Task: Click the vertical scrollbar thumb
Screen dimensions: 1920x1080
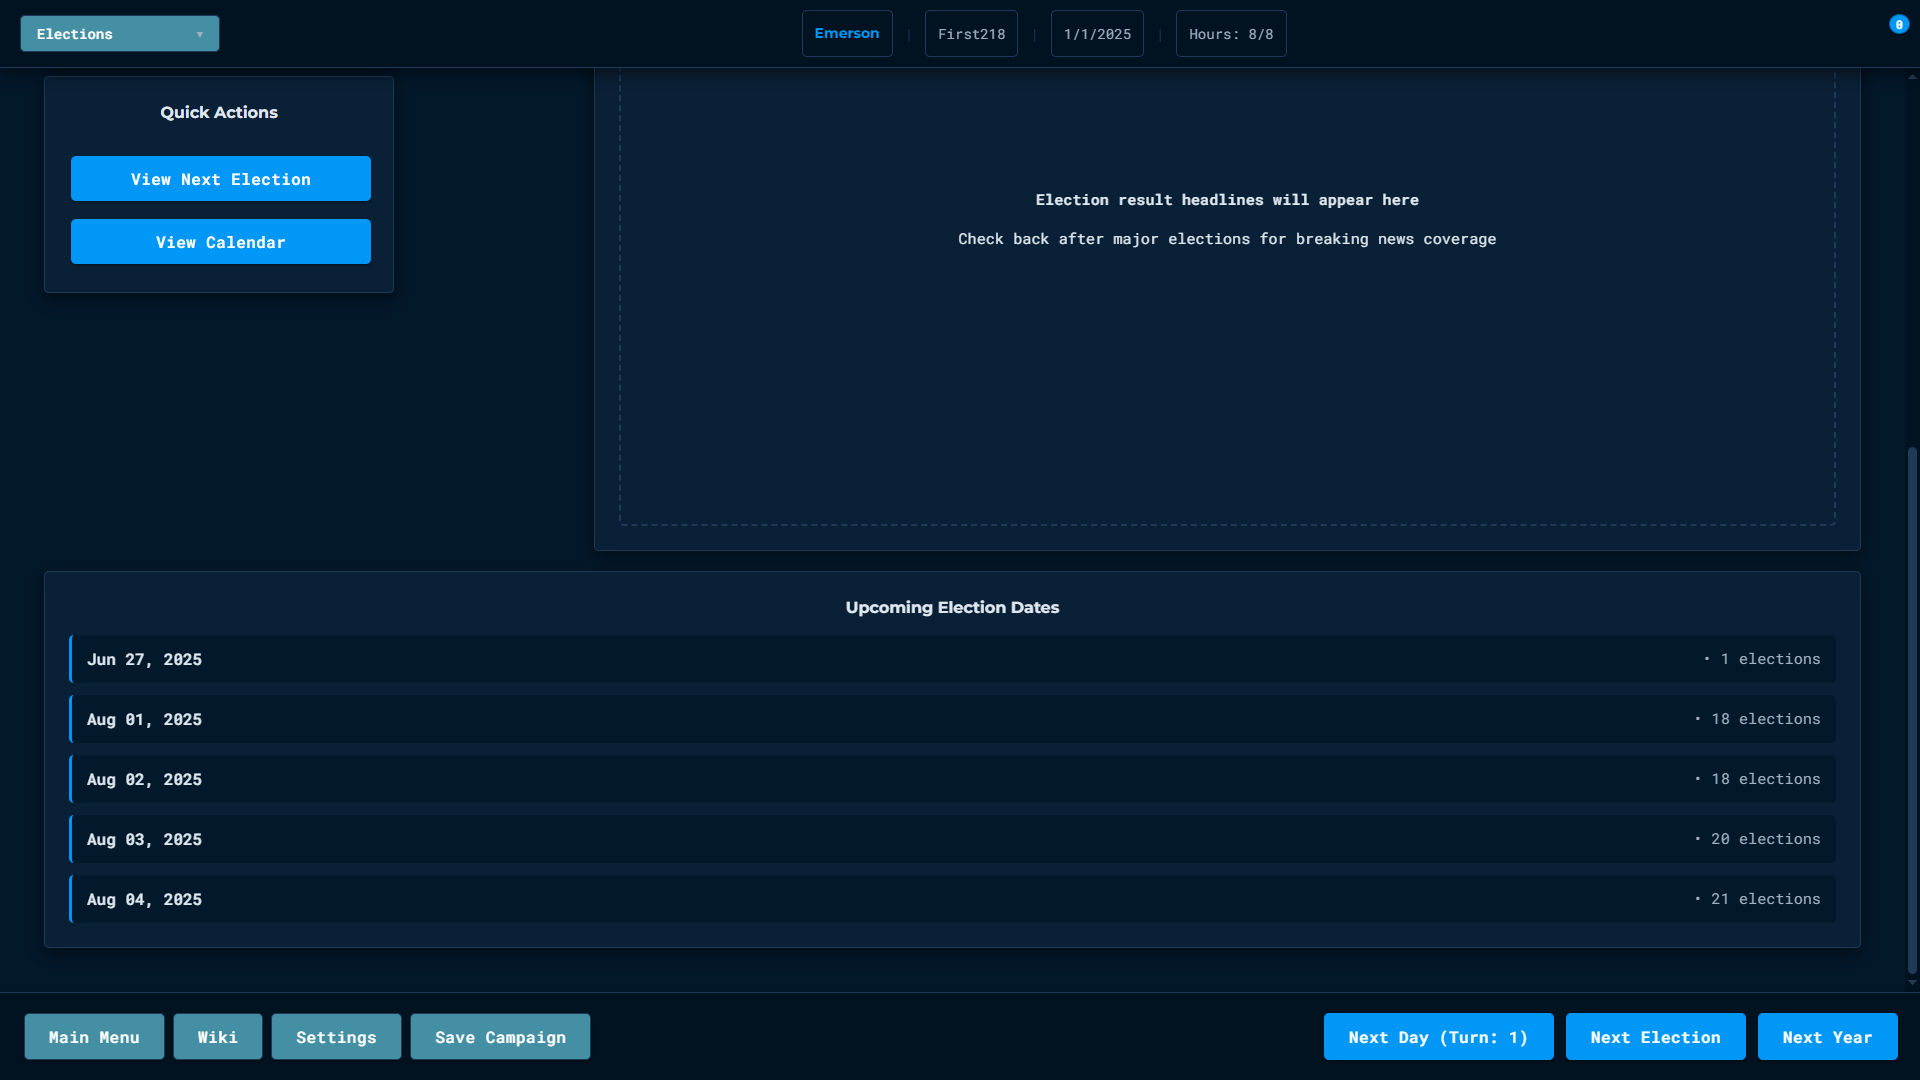Action: (1912, 710)
